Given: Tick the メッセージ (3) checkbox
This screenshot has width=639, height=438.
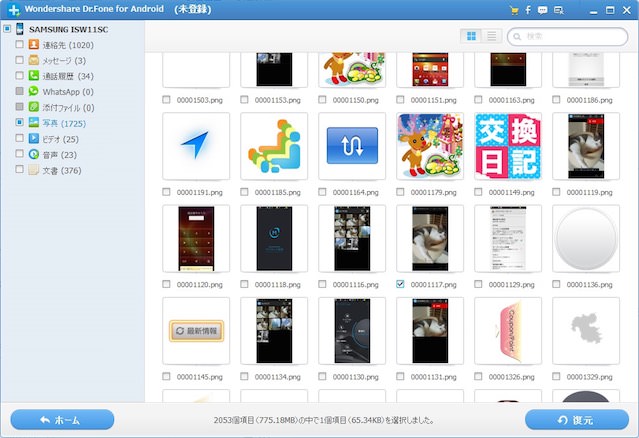Looking at the screenshot, I should point(19,60).
